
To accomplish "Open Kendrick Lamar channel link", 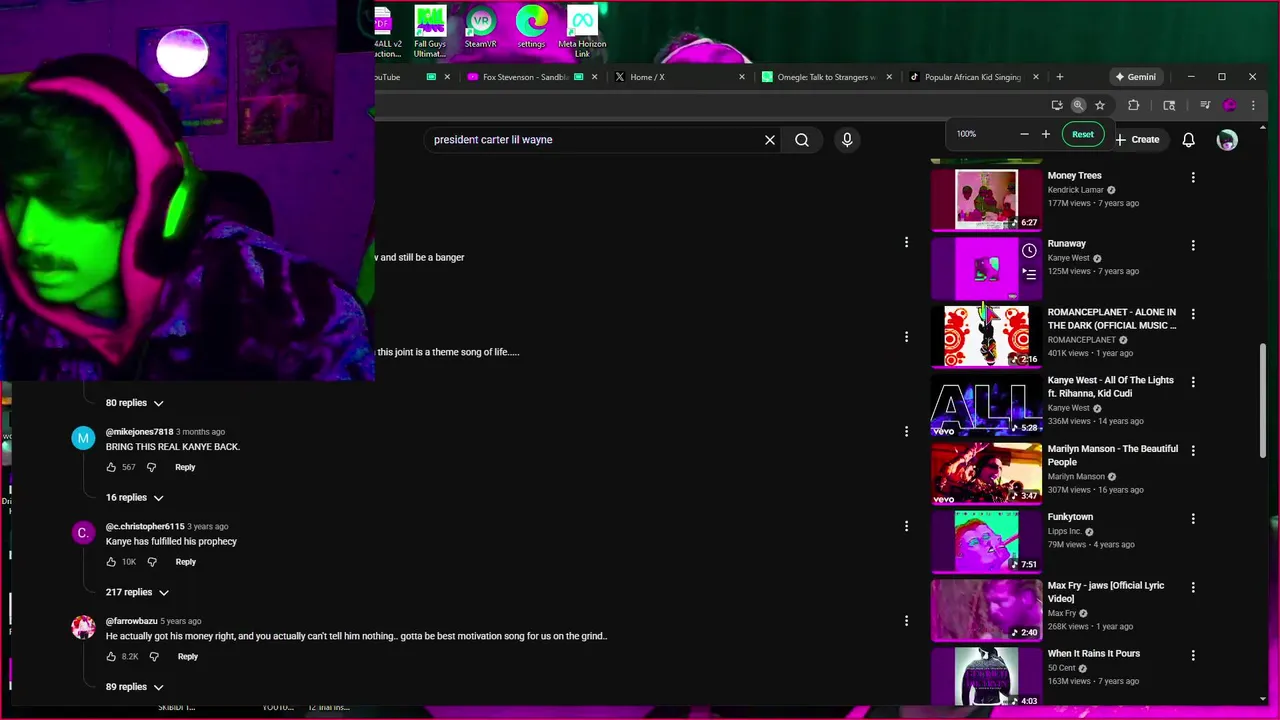I will (x=1074, y=190).
